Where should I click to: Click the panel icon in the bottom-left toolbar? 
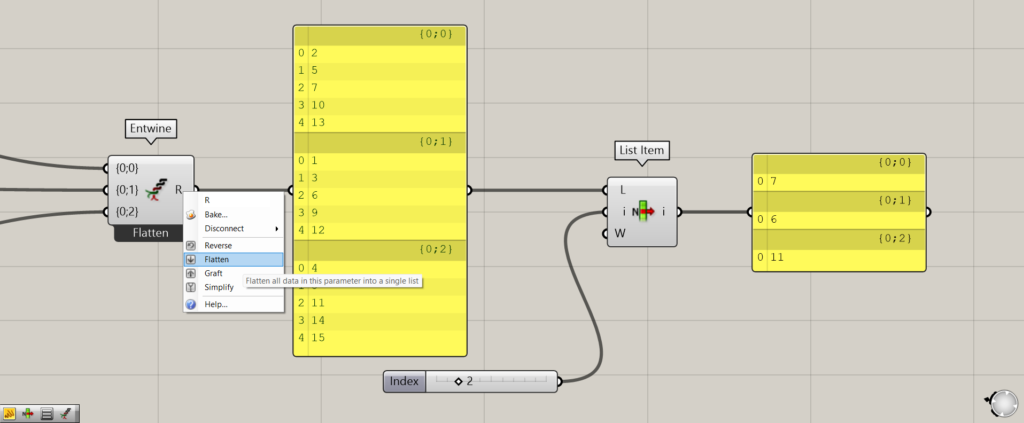point(47,412)
